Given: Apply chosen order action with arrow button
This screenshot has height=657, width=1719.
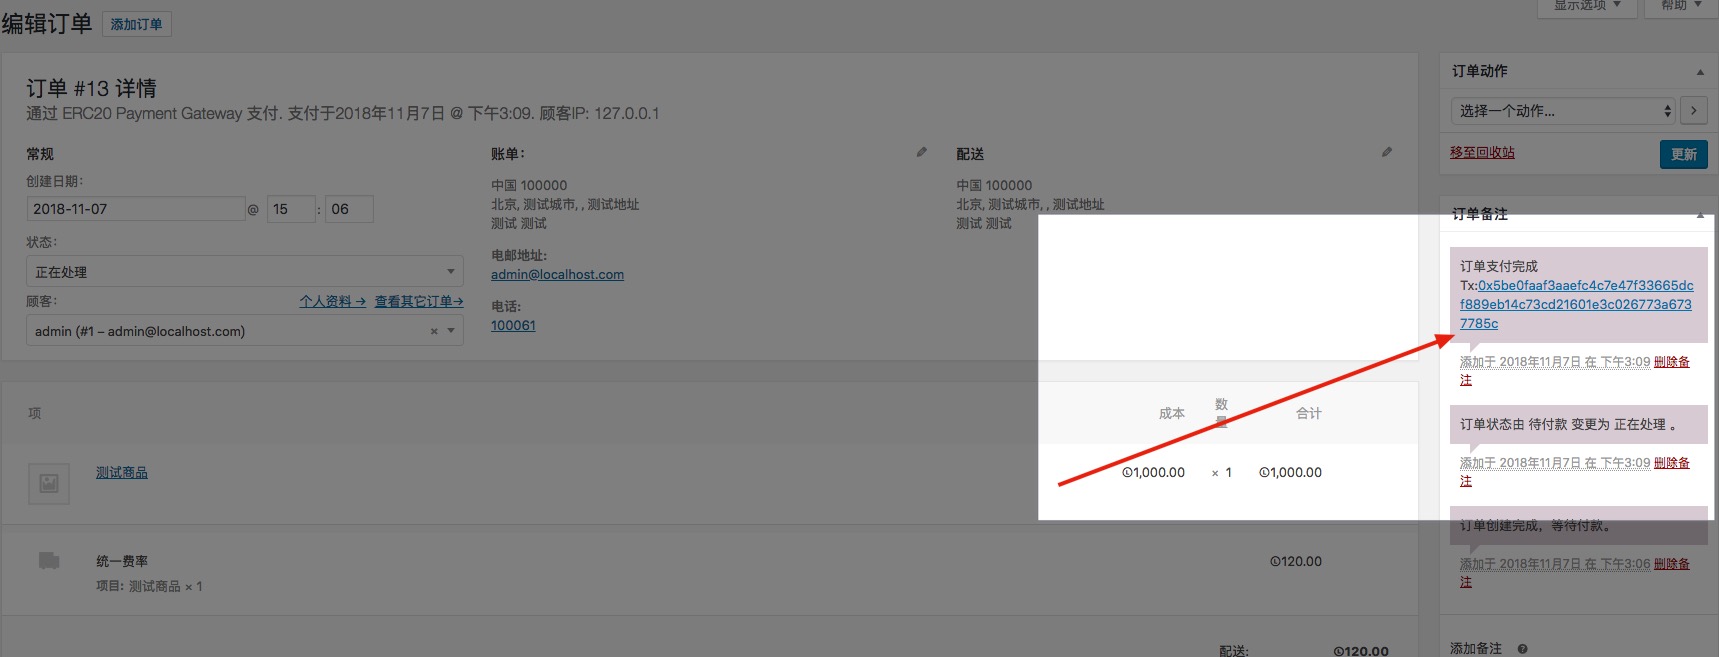Looking at the screenshot, I should (x=1693, y=111).
